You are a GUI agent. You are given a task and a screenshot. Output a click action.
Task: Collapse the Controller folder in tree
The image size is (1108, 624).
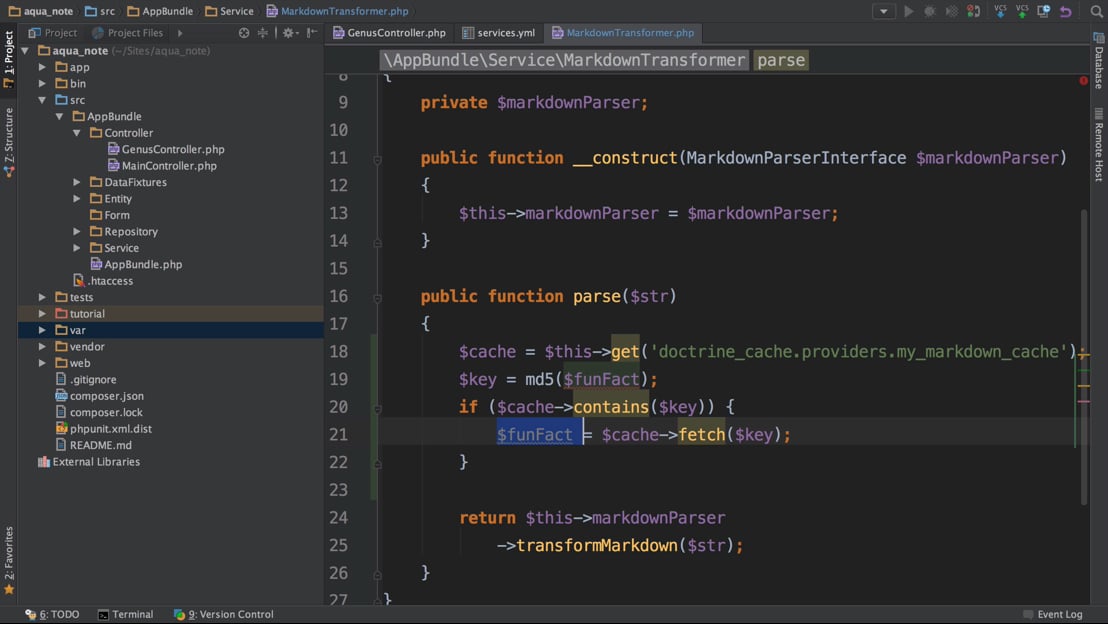[77, 133]
